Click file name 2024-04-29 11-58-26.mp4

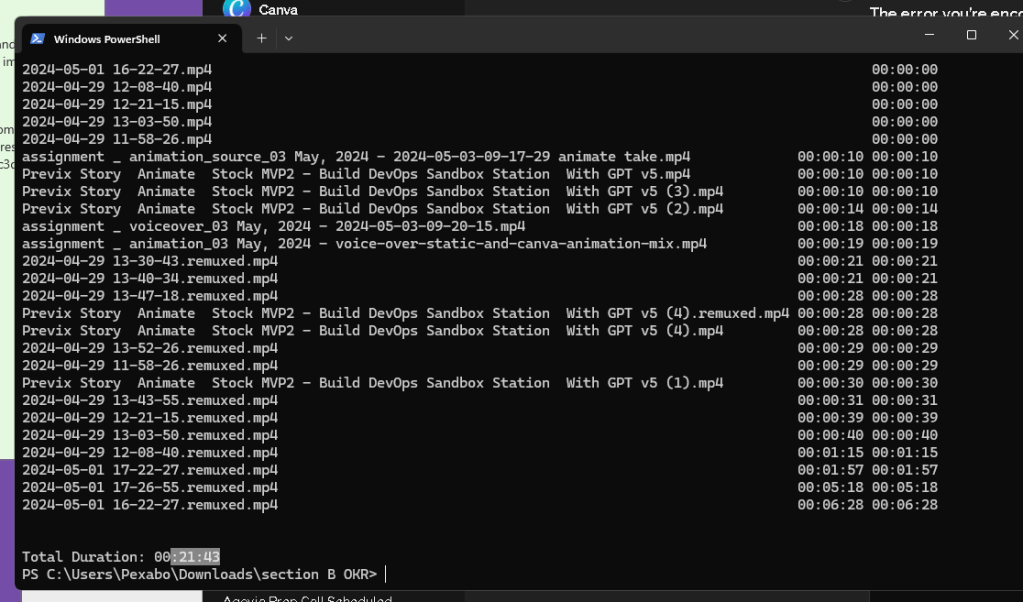click(117, 139)
